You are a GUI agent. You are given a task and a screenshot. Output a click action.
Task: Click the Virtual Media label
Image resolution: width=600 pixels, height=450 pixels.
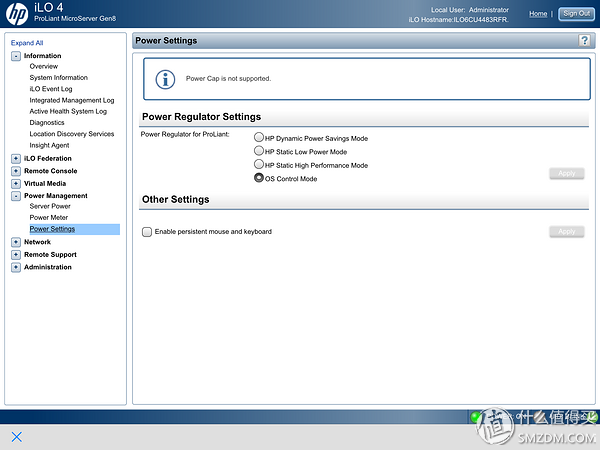(x=45, y=184)
